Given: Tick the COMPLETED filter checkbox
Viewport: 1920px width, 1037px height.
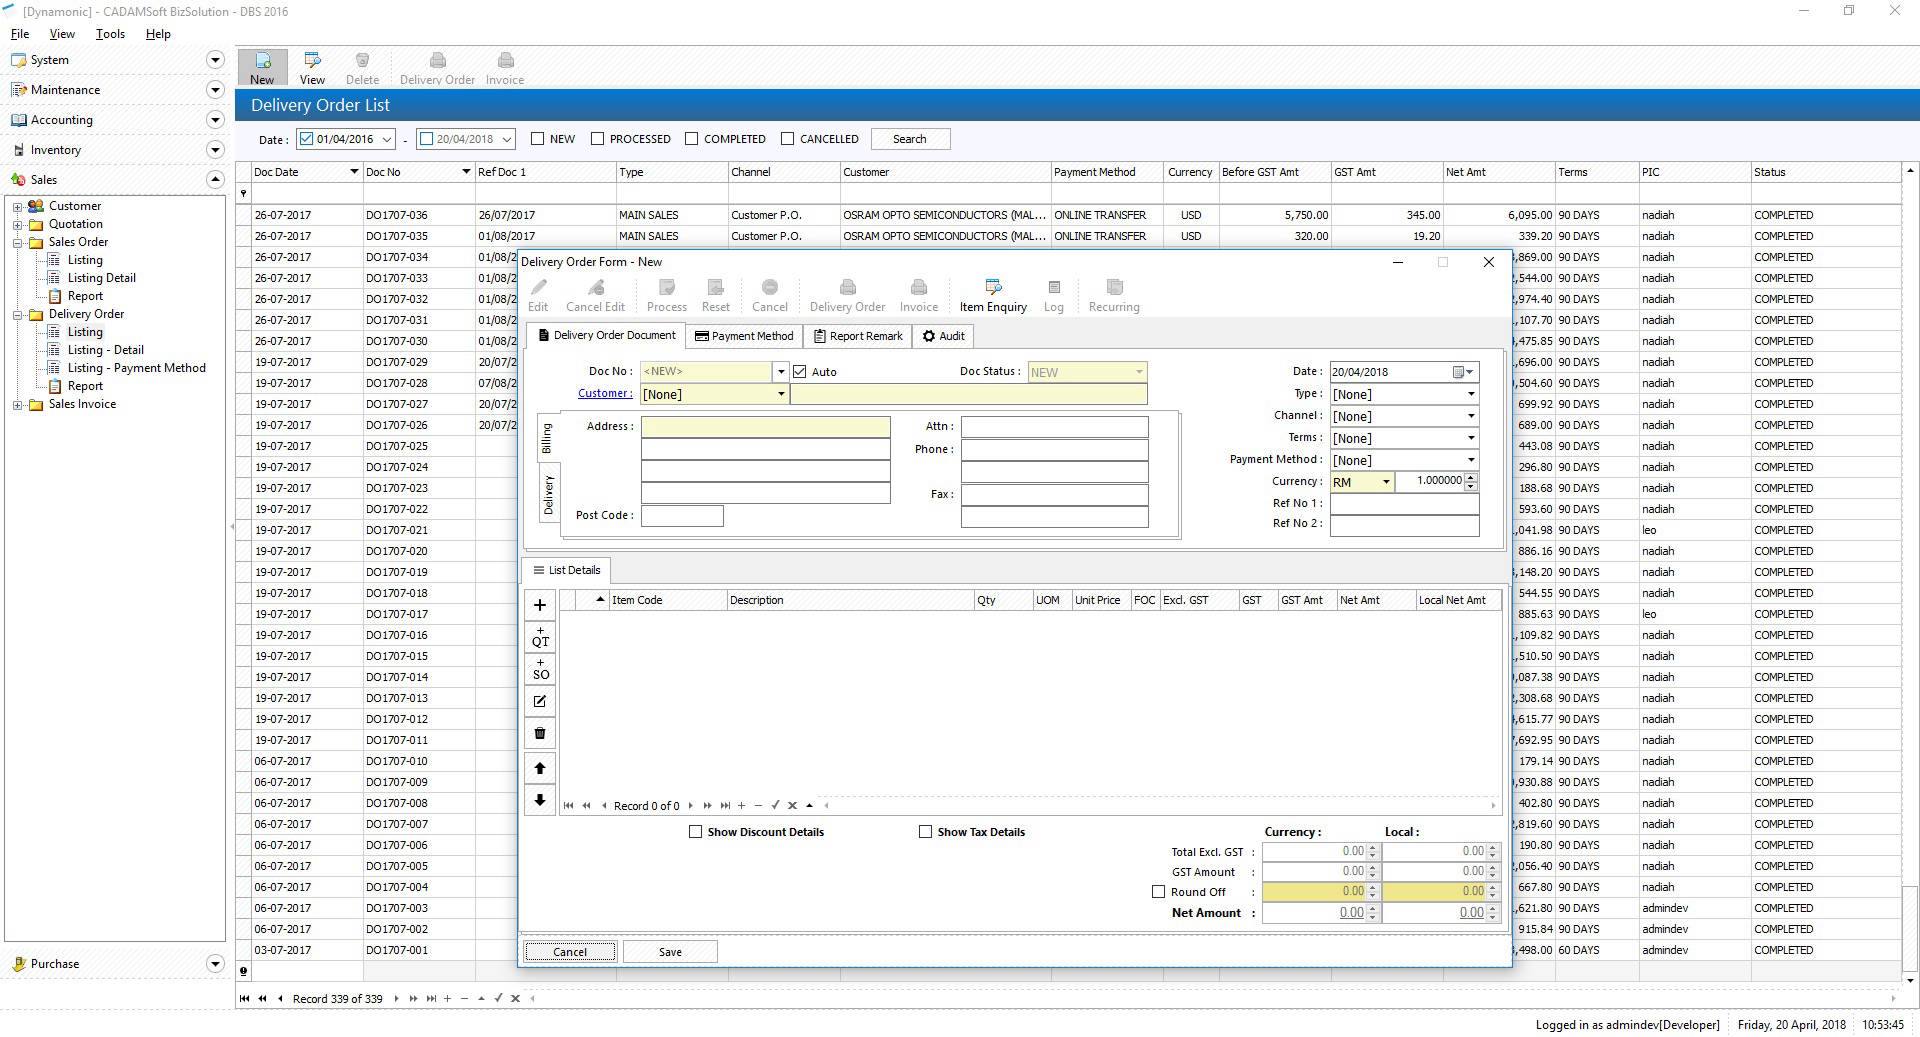Looking at the screenshot, I should pyautogui.click(x=692, y=139).
